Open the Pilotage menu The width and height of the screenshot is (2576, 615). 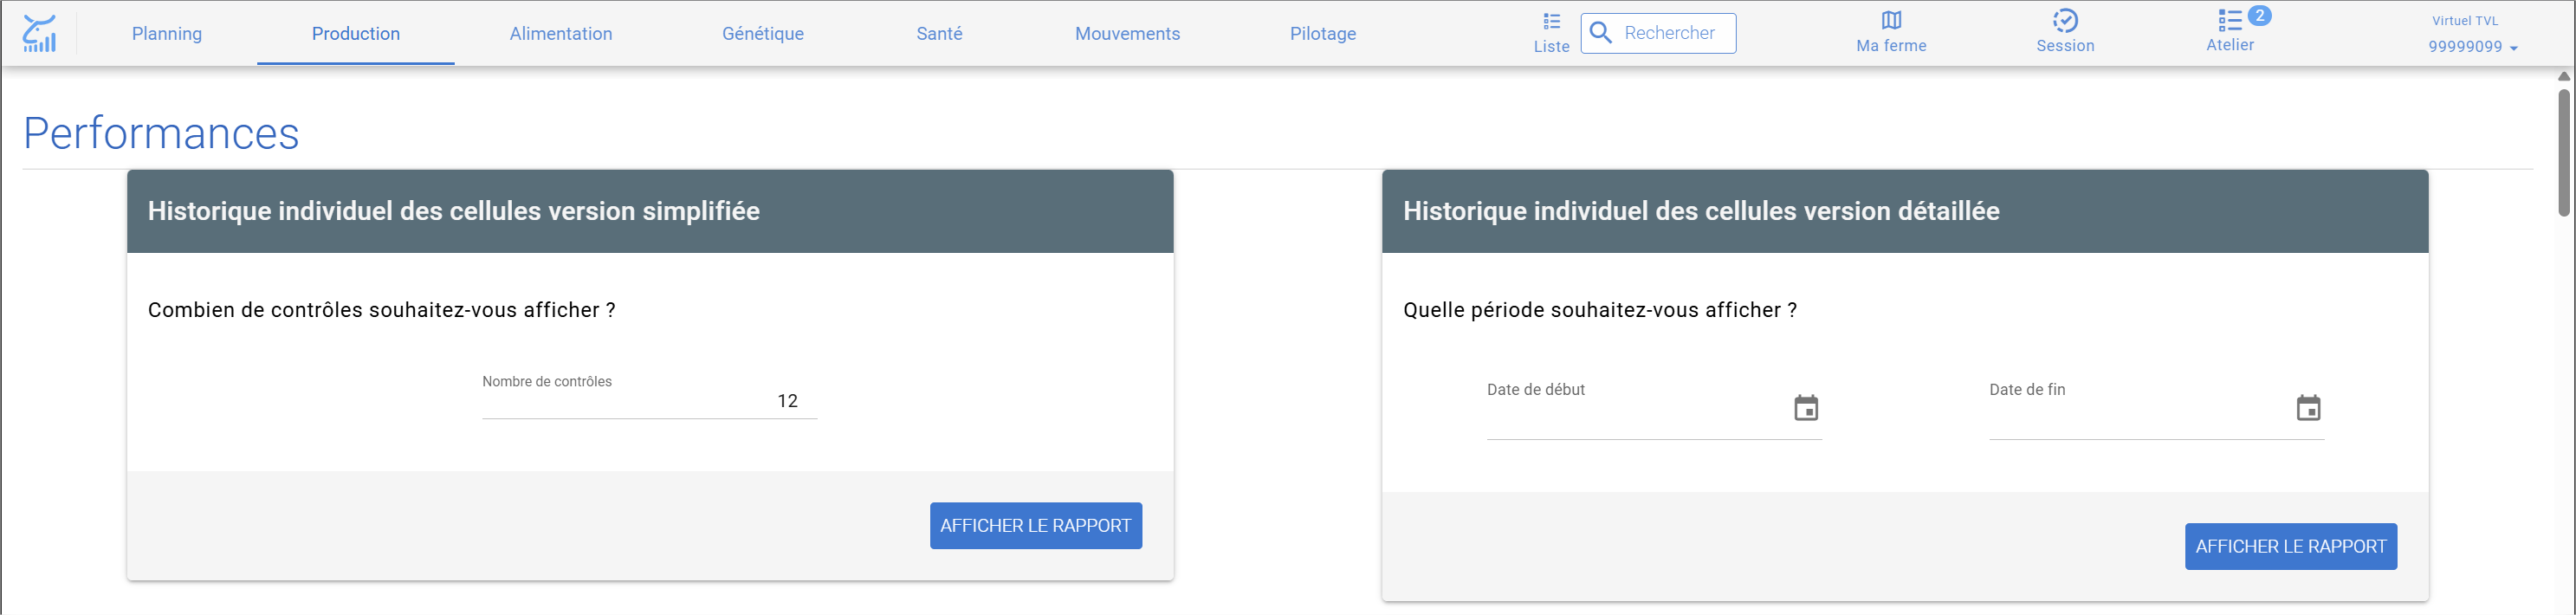[1323, 33]
